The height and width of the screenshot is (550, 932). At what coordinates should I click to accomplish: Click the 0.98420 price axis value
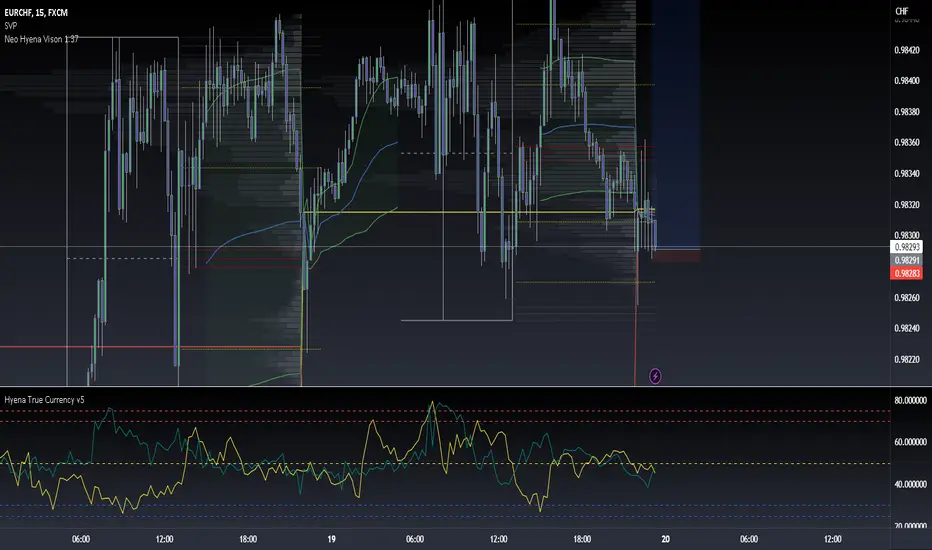tap(906, 50)
